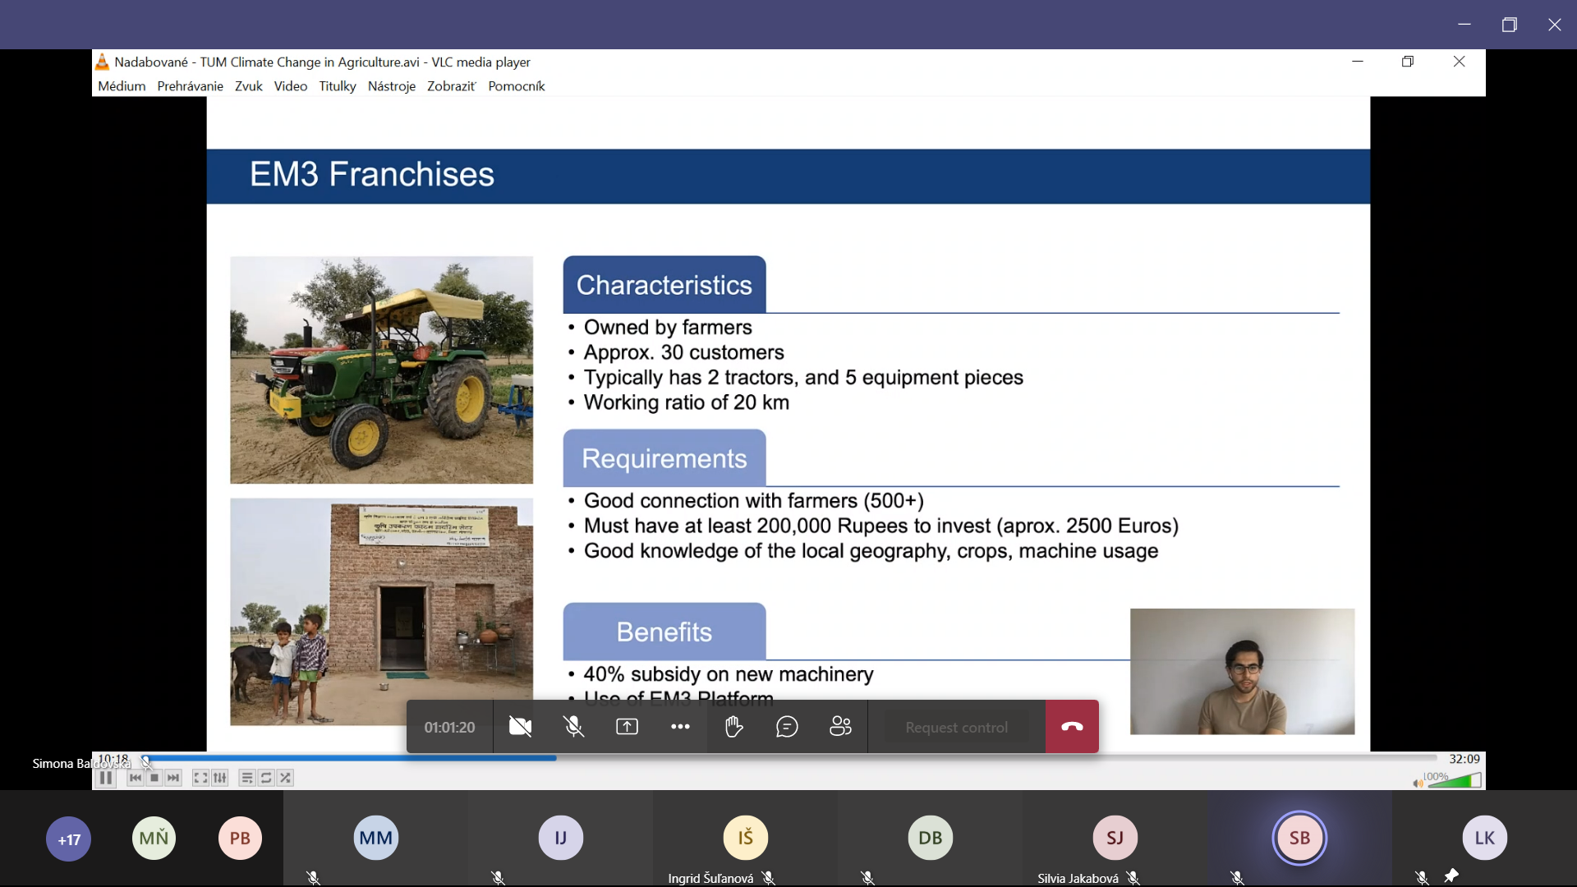
Task: Open the Titulky menu
Action: 337,86
